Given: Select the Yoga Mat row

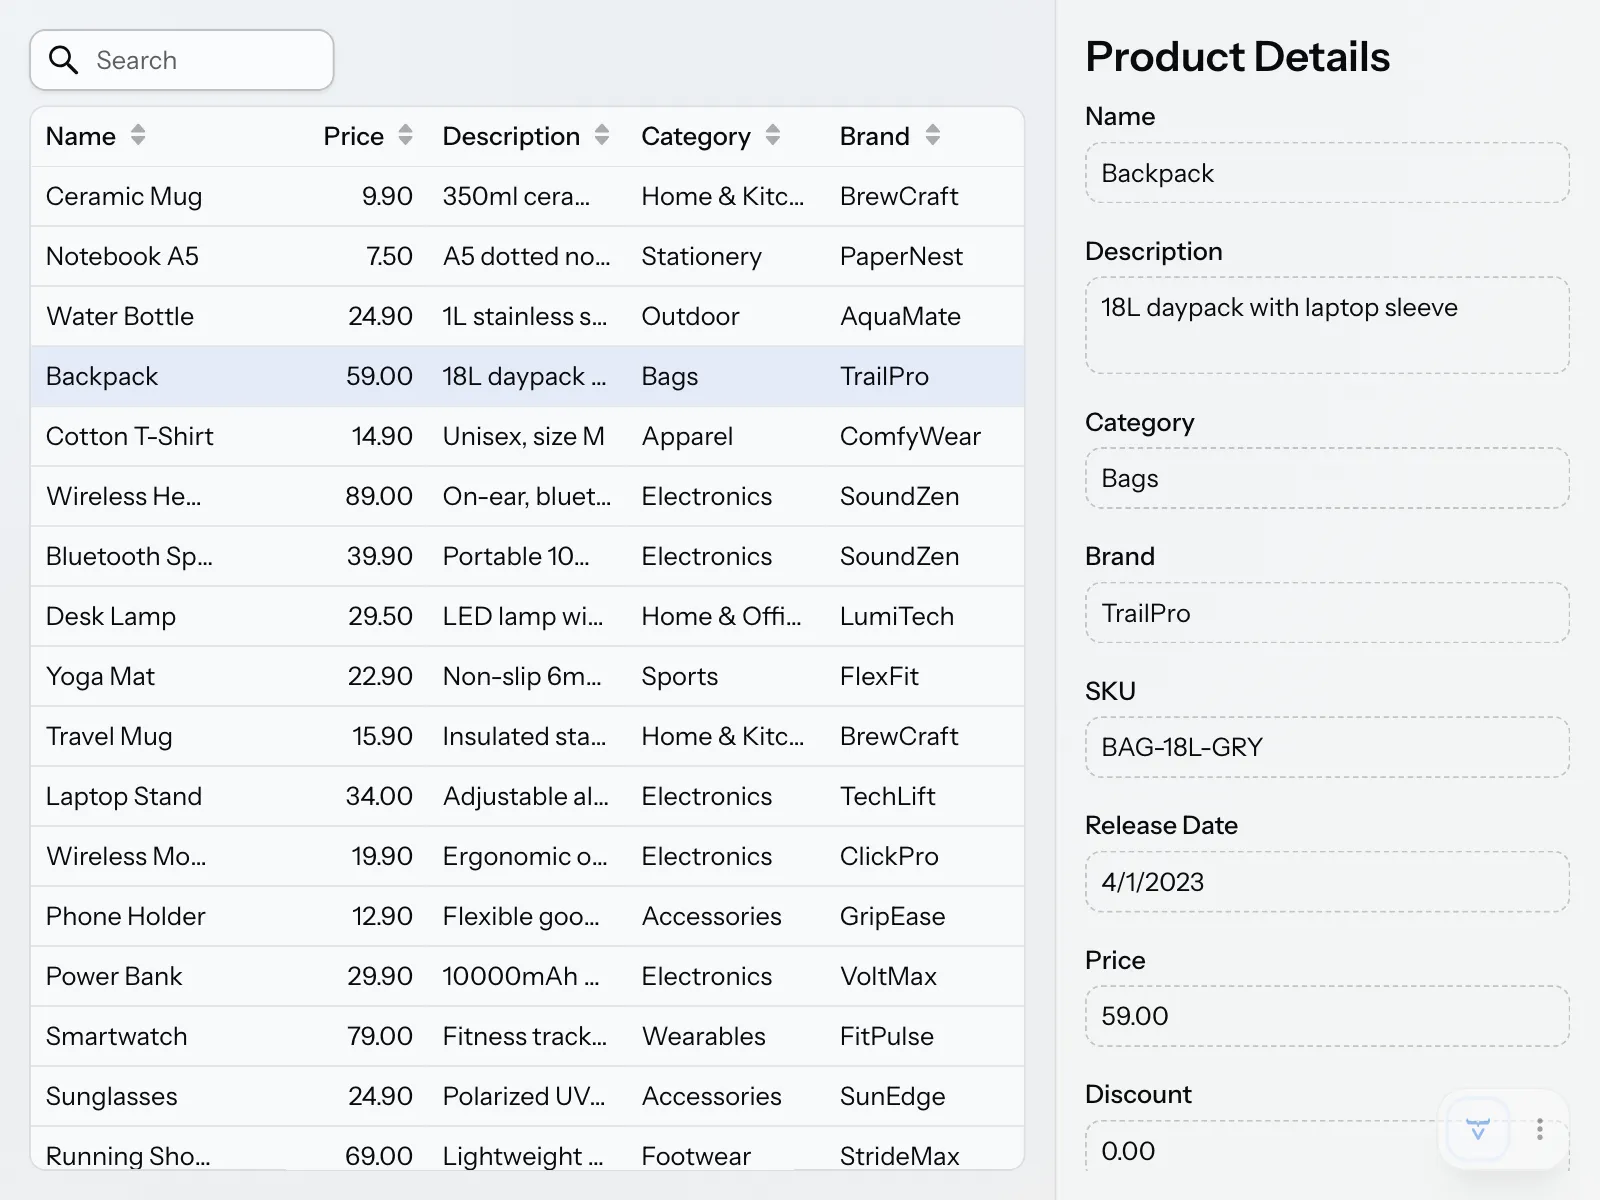Looking at the screenshot, I should click(527, 676).
